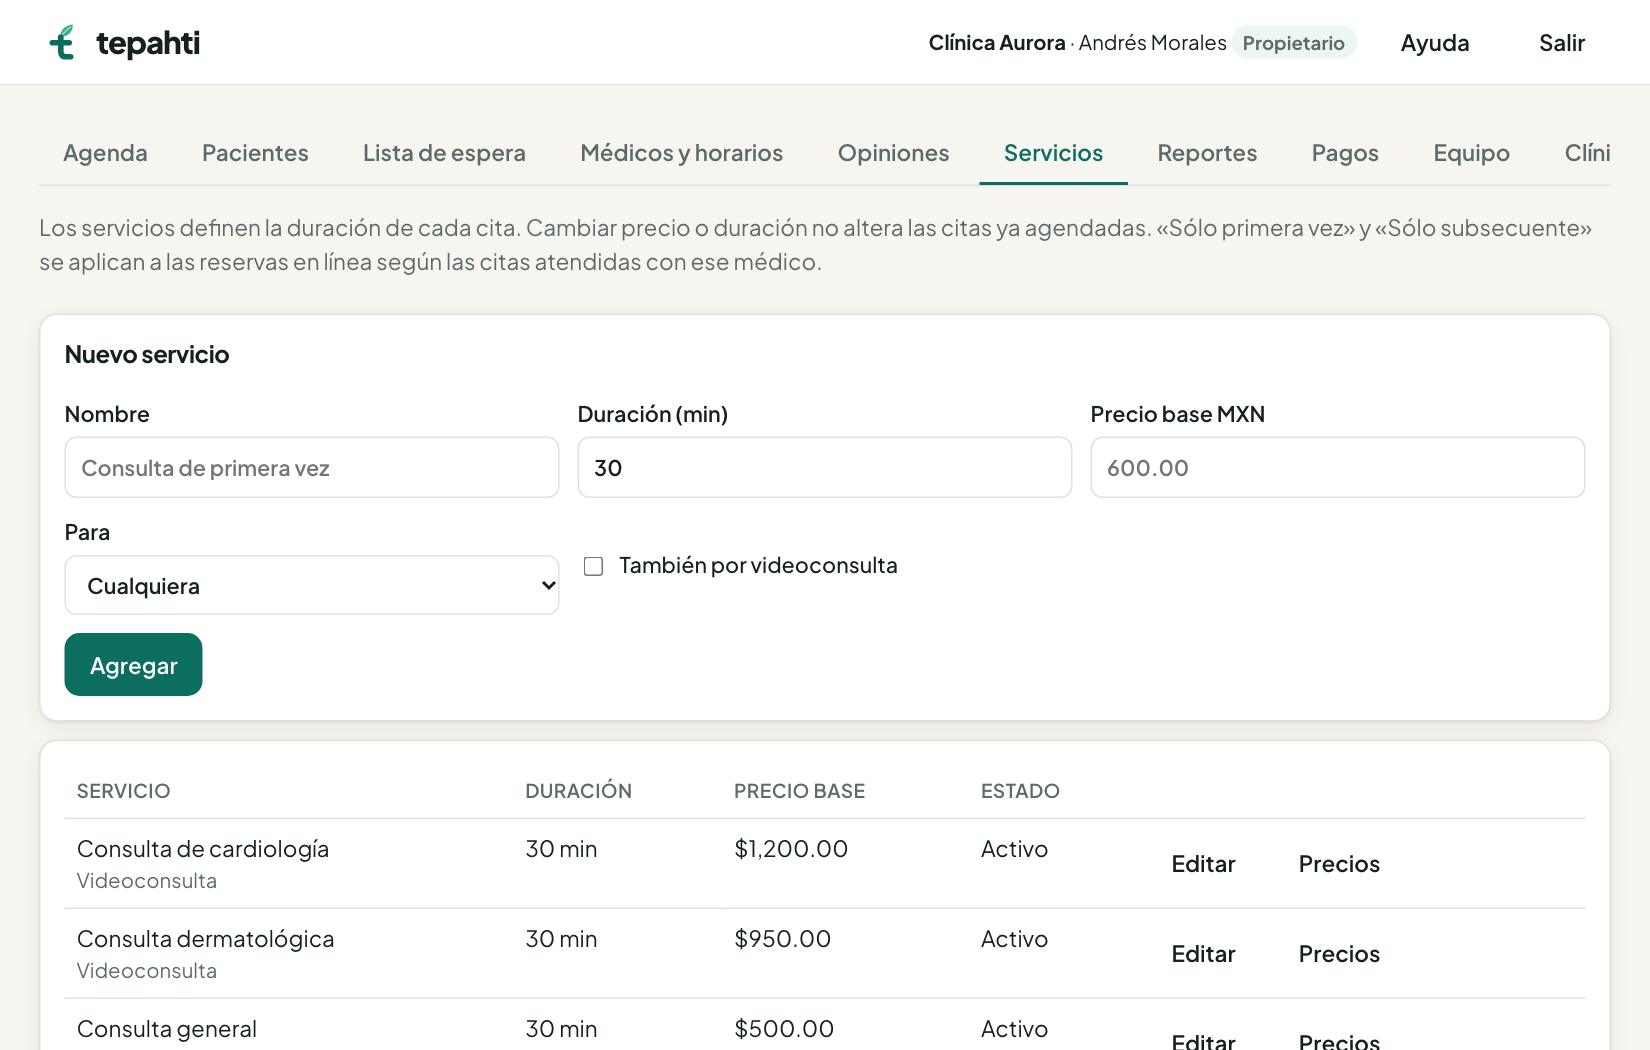Click the Precio base MXN field

point(1338,467)
